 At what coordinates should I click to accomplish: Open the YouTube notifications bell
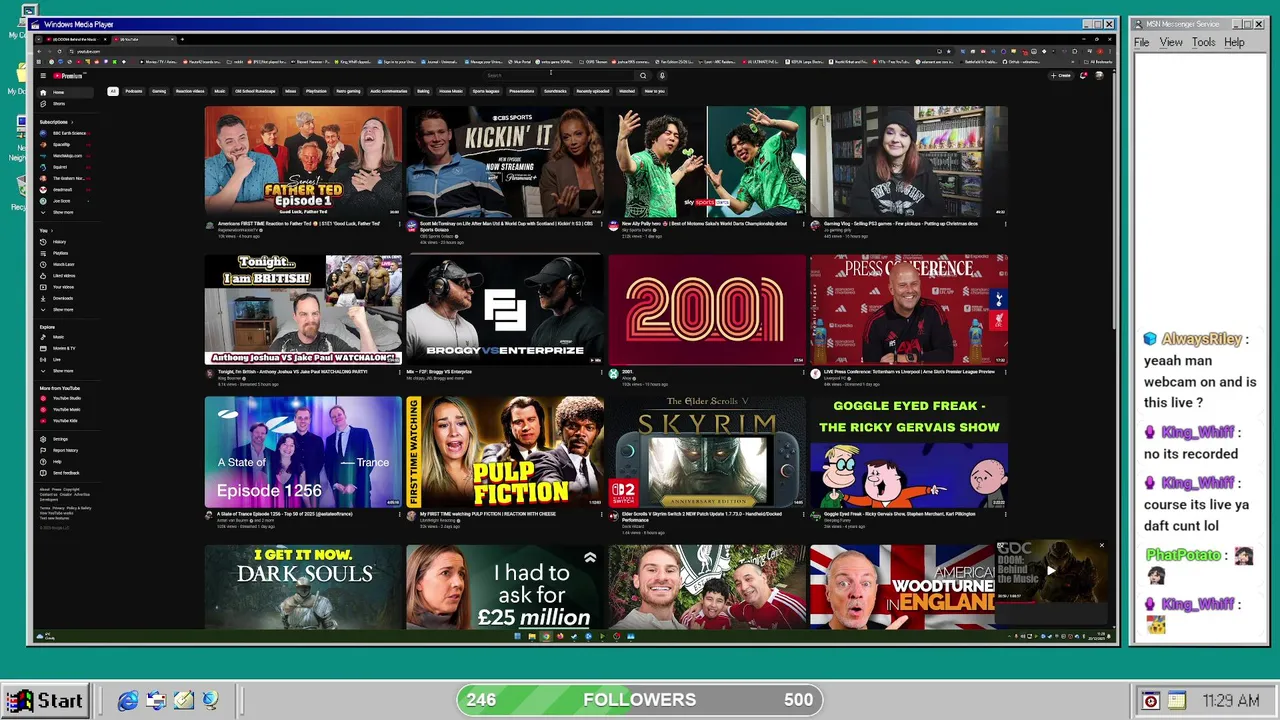pyautogui.click(x=1083, y=76)
